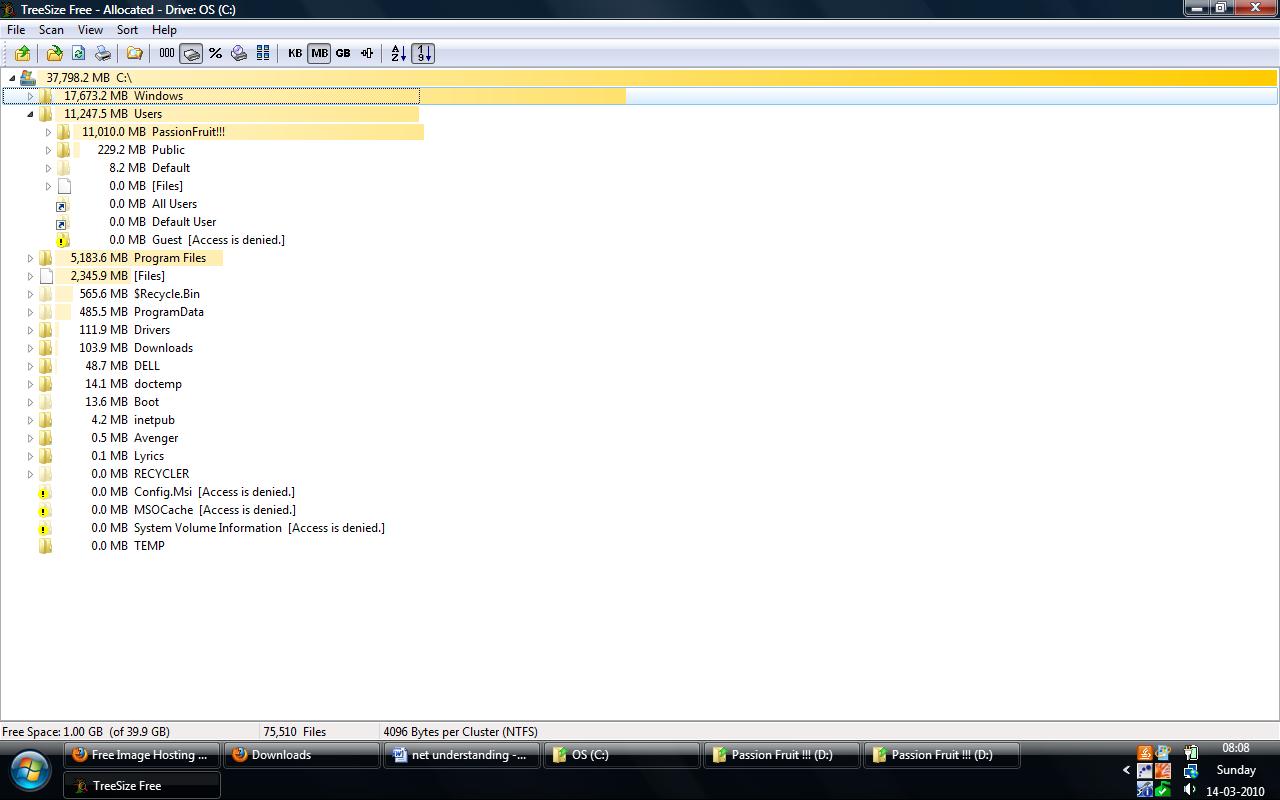Click the green checkmark tray icon
The height and width of the screenshot is (800, 1280).
tap(1162, 789)
